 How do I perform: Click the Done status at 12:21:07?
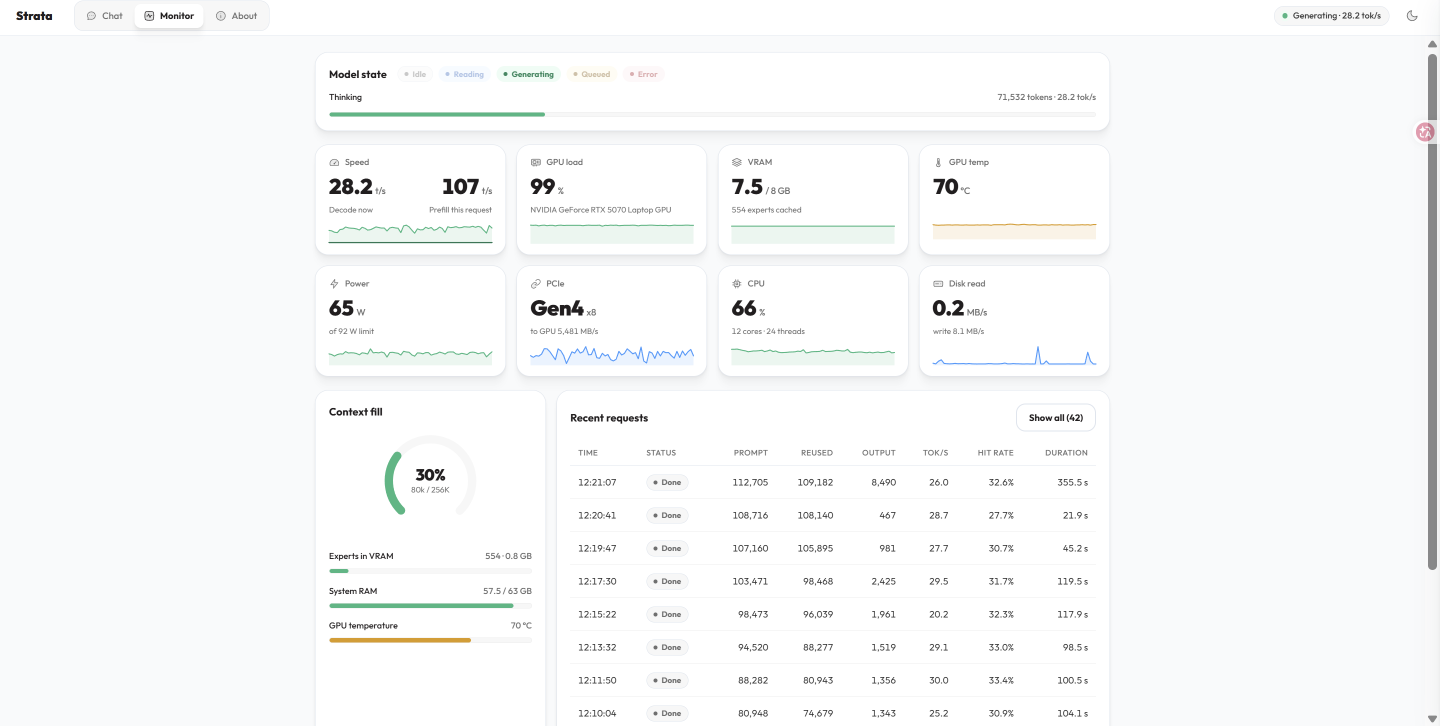(x=667, y=482)
